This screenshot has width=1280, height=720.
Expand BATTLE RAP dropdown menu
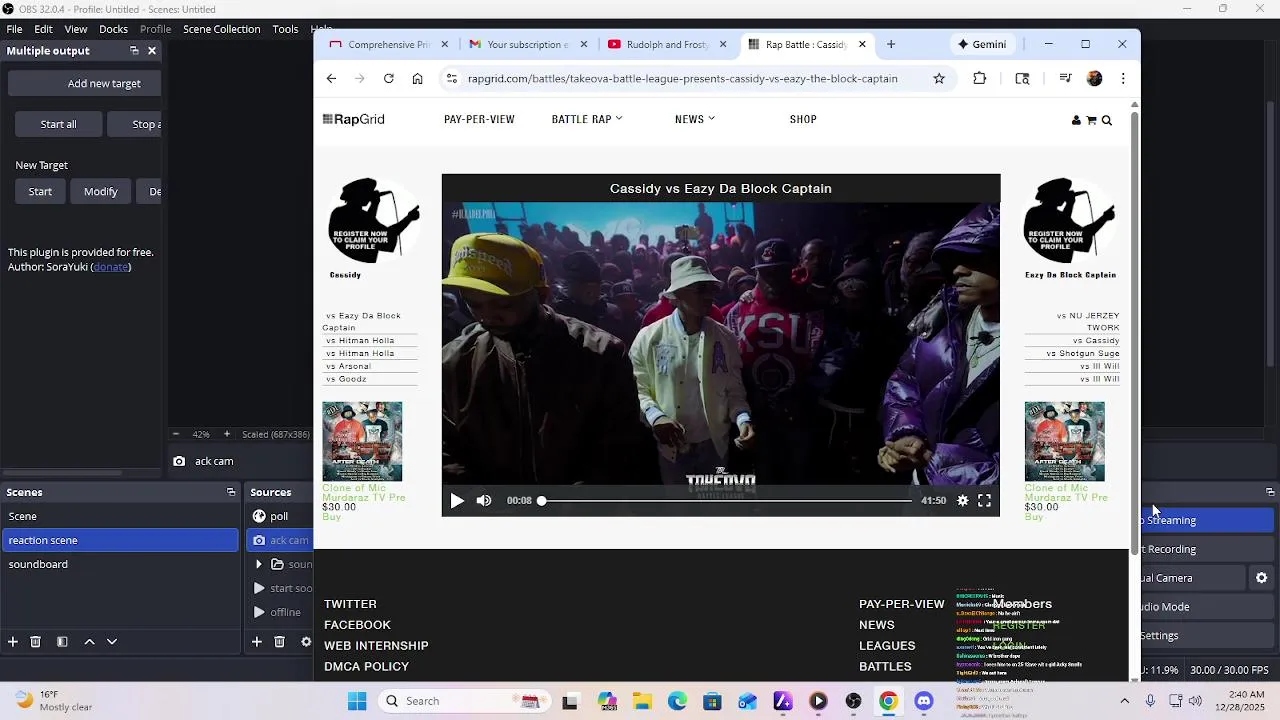coord(587,119)
